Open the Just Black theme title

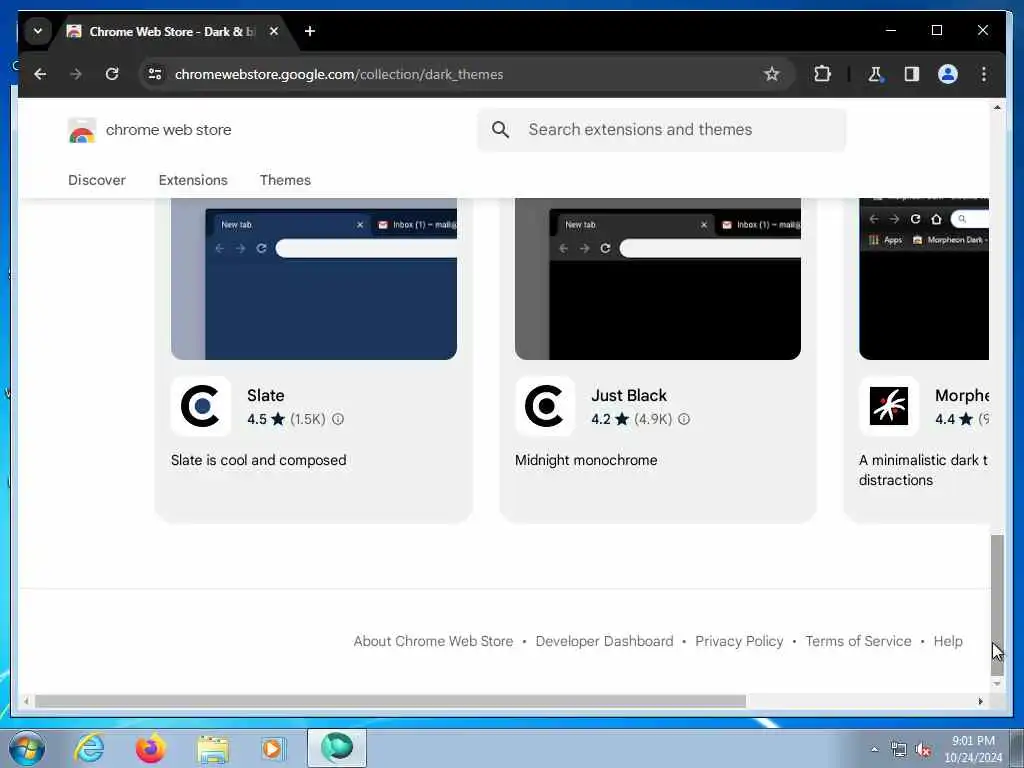pos(629,396)
